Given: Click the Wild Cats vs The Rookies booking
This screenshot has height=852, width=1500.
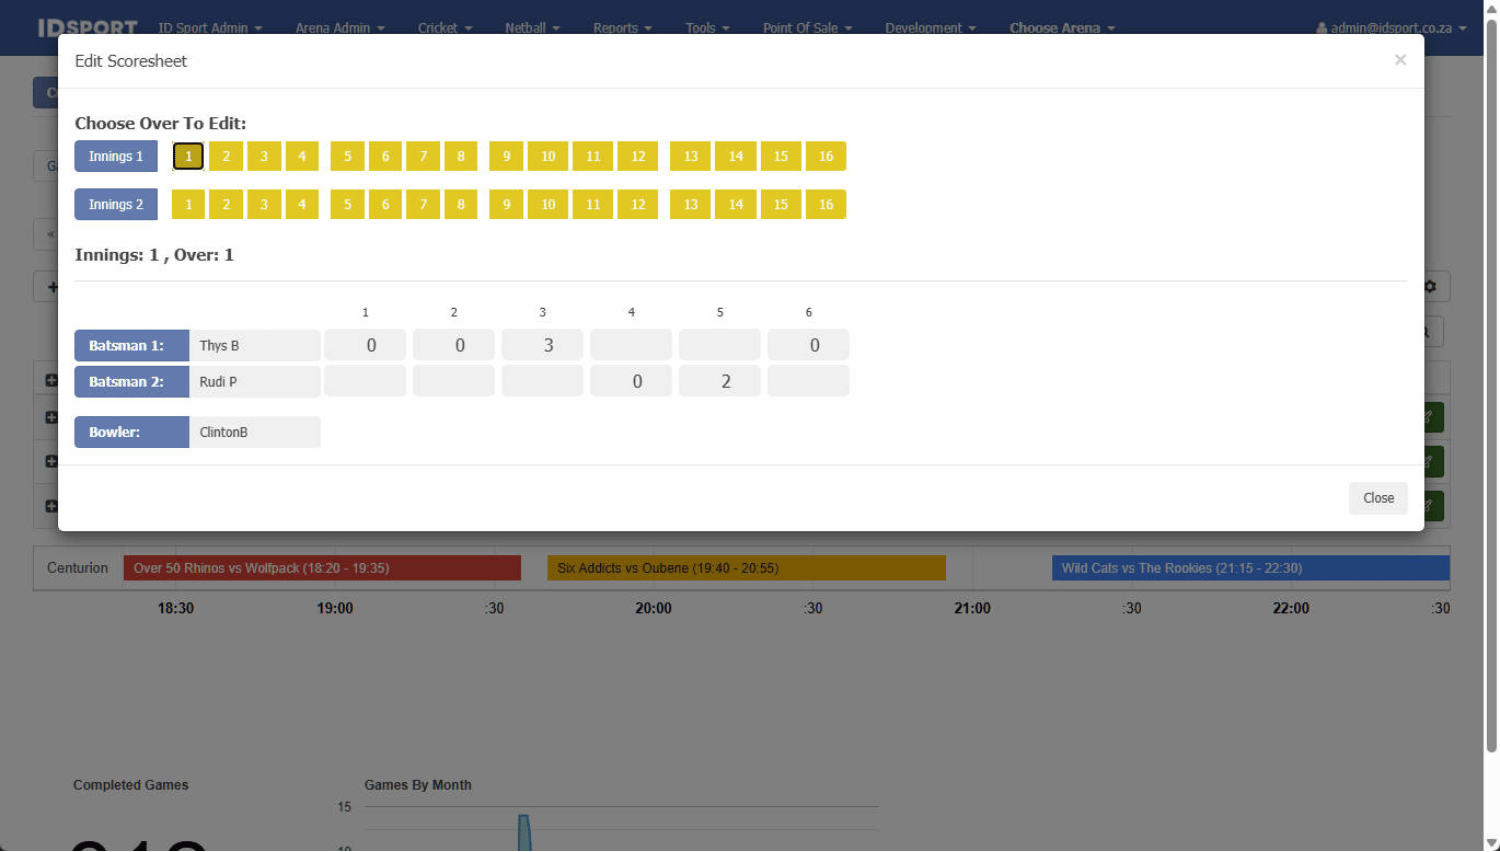Looking at the screenshot, I should (1250, 568).
